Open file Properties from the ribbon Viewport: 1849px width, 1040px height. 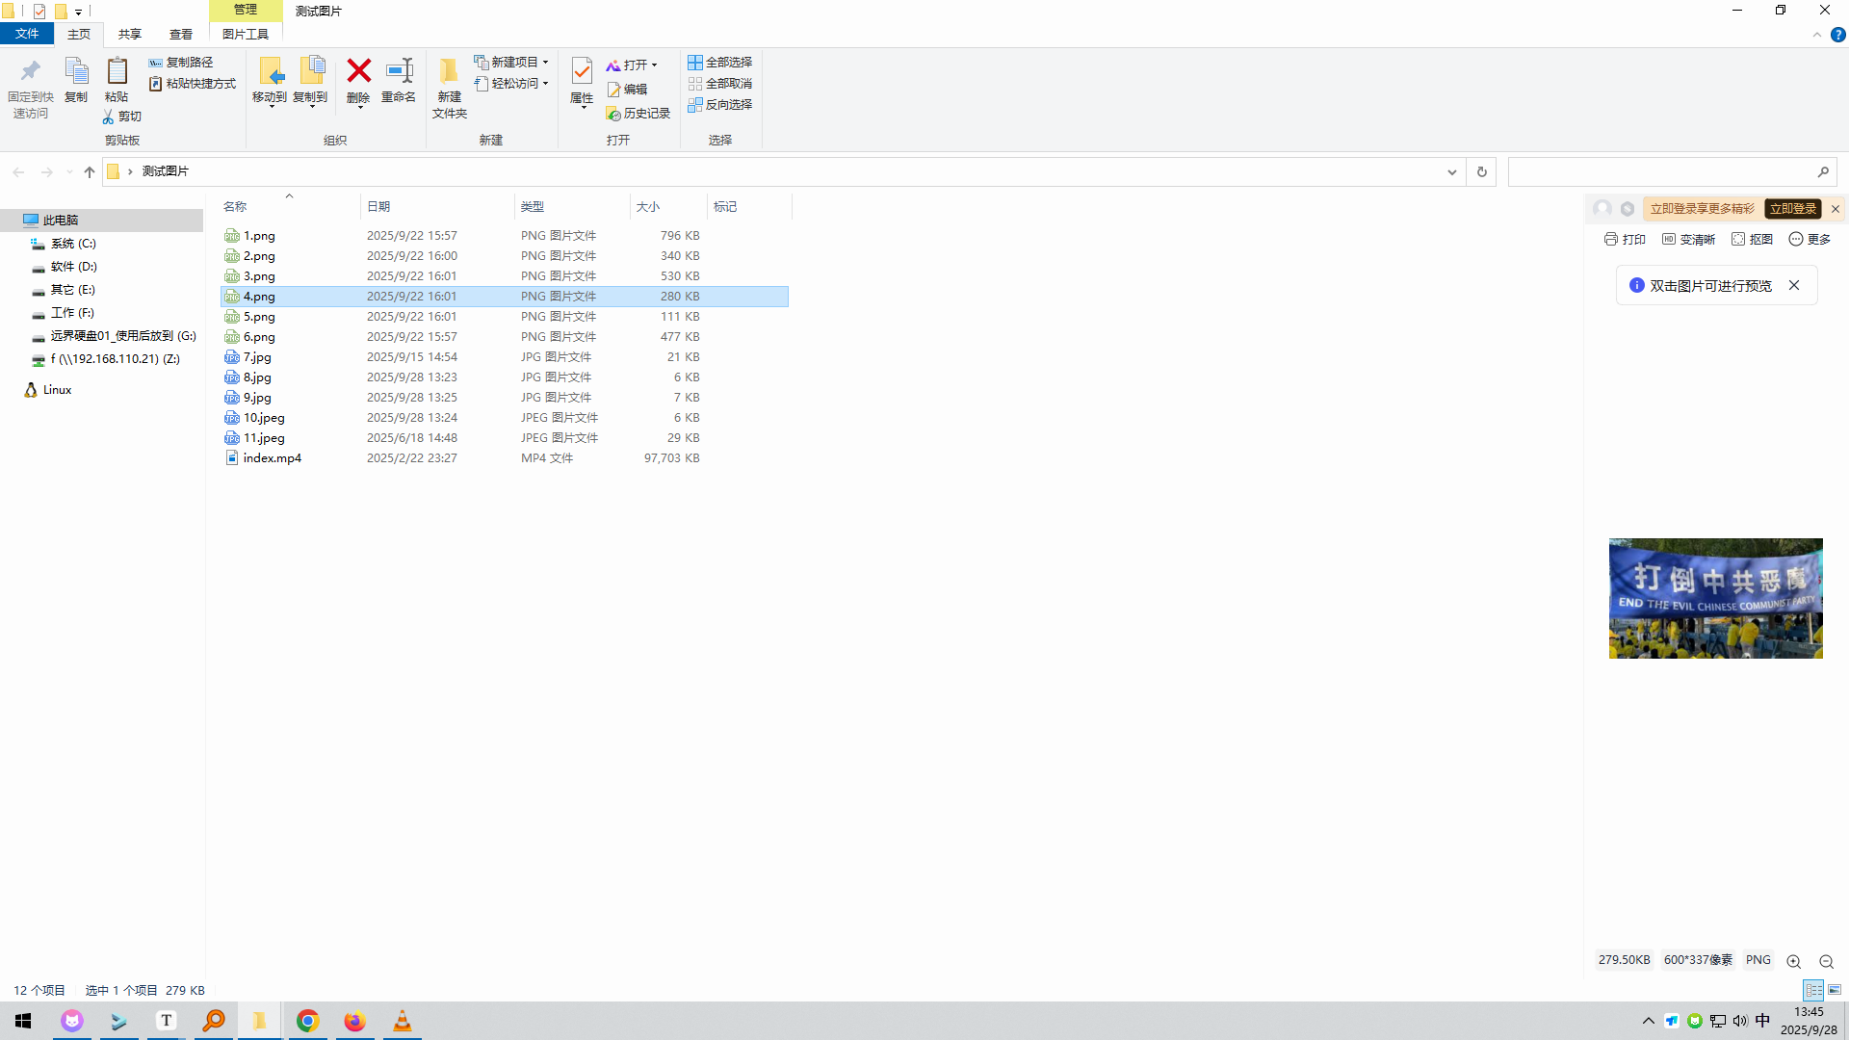pos(581,72)
